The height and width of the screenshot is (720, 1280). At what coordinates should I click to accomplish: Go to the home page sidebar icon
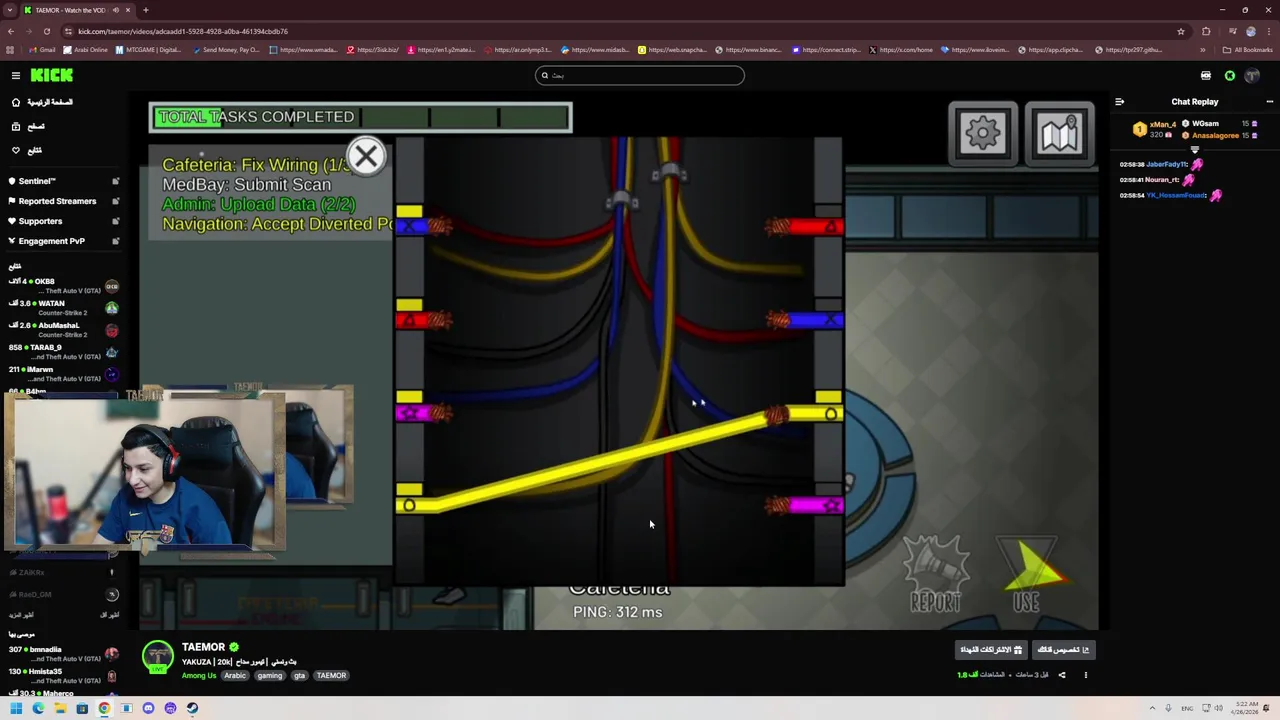(16, 102)
